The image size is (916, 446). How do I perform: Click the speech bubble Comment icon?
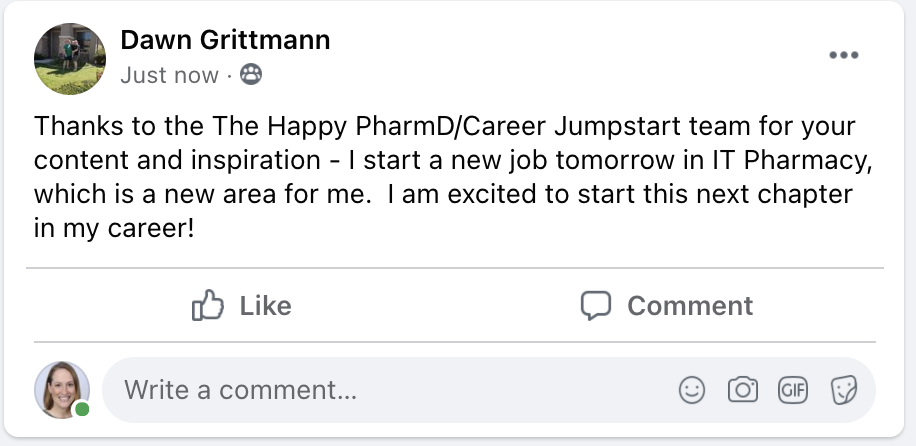tap(596, 305)
